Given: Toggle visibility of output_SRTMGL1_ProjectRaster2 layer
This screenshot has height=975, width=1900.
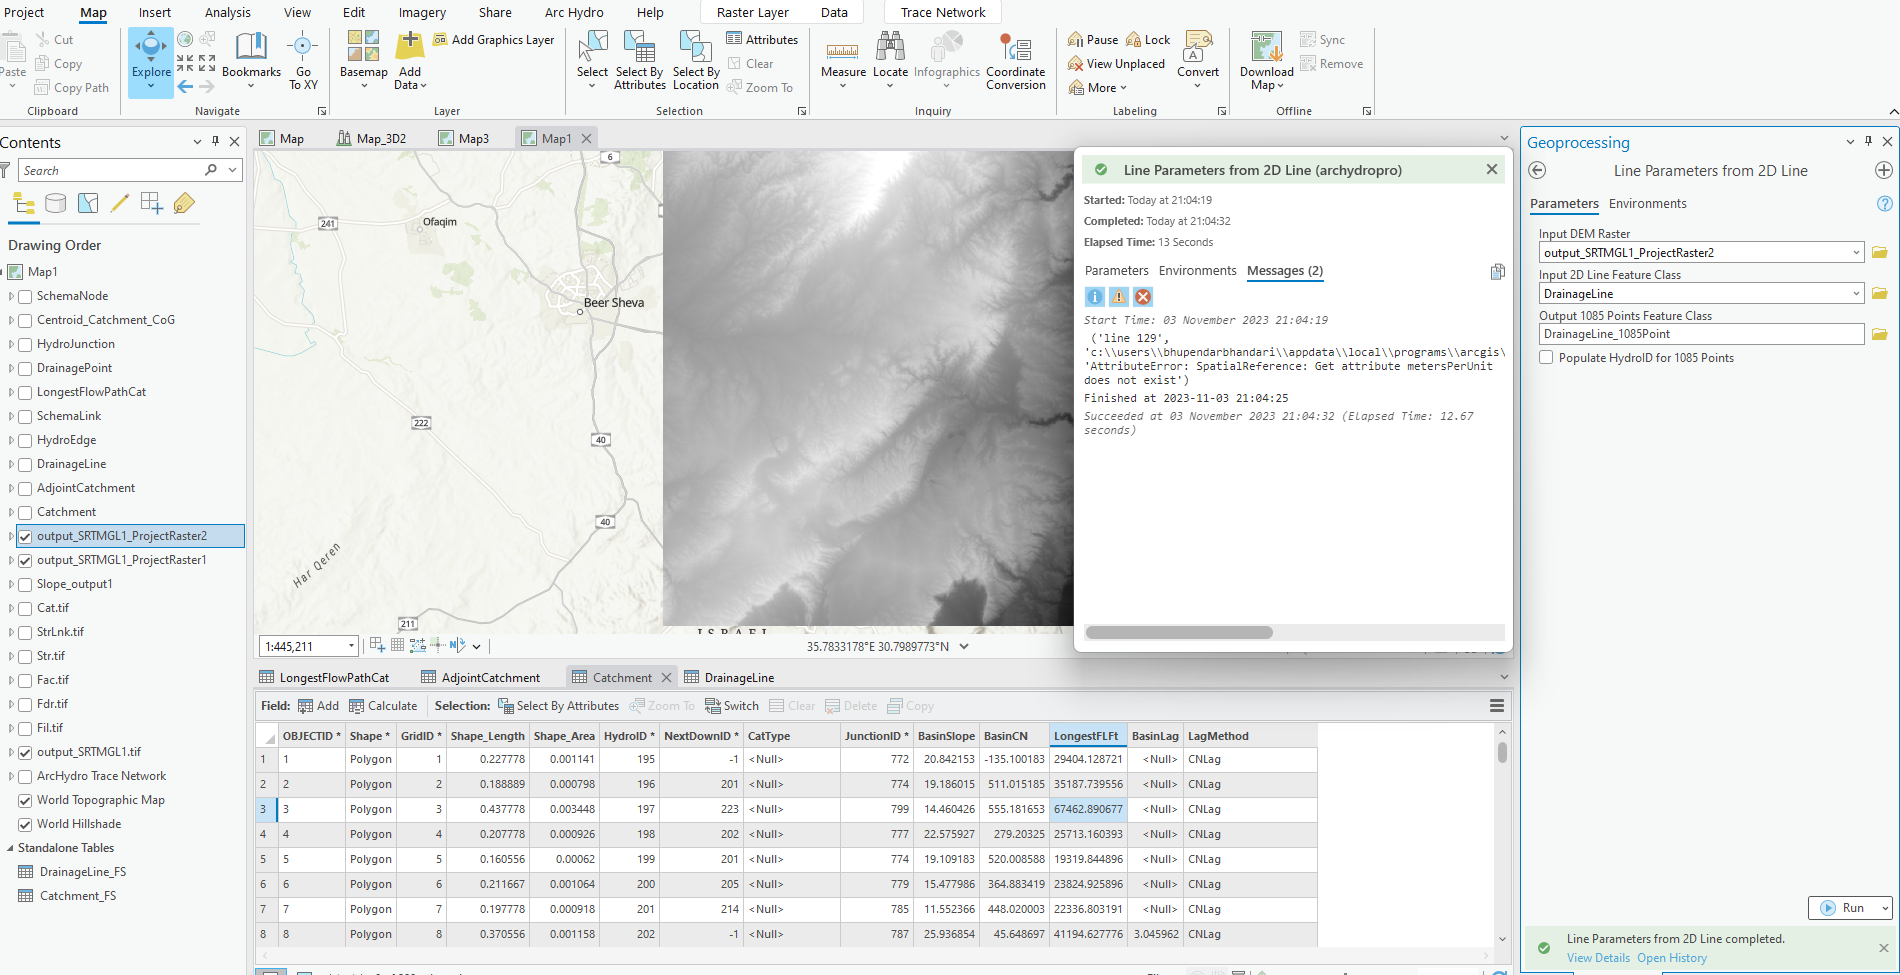Looking at the screenshot, I should tap(26, 535).
